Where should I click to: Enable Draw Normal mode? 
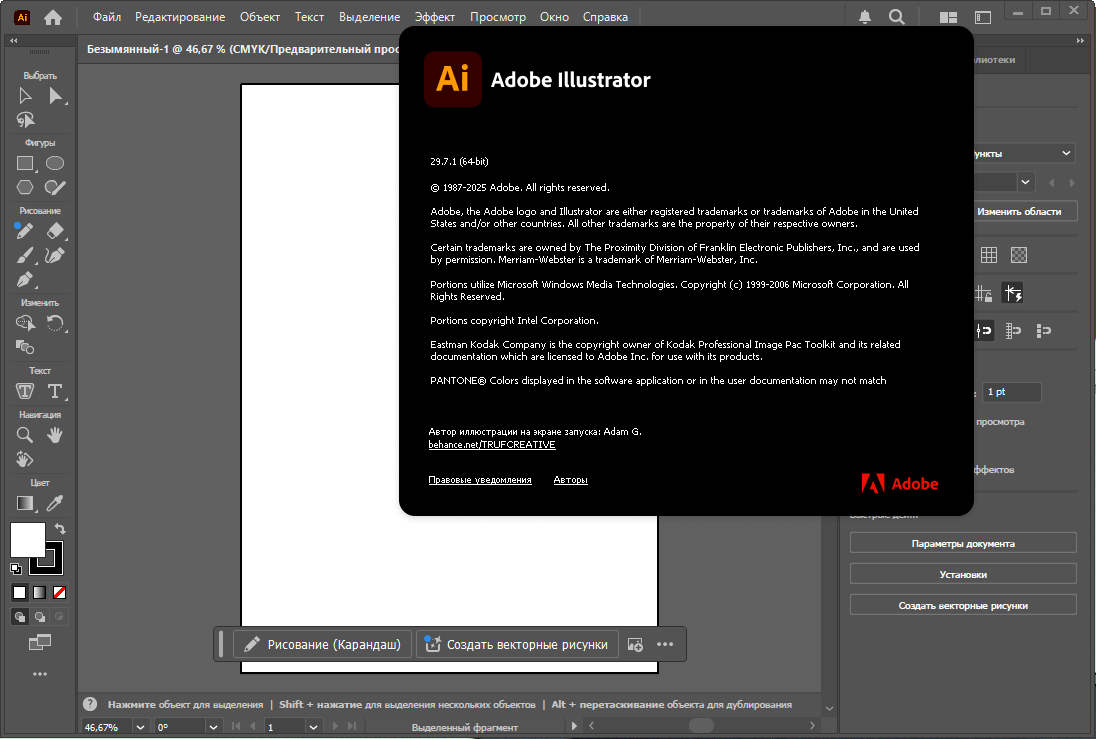20,617
